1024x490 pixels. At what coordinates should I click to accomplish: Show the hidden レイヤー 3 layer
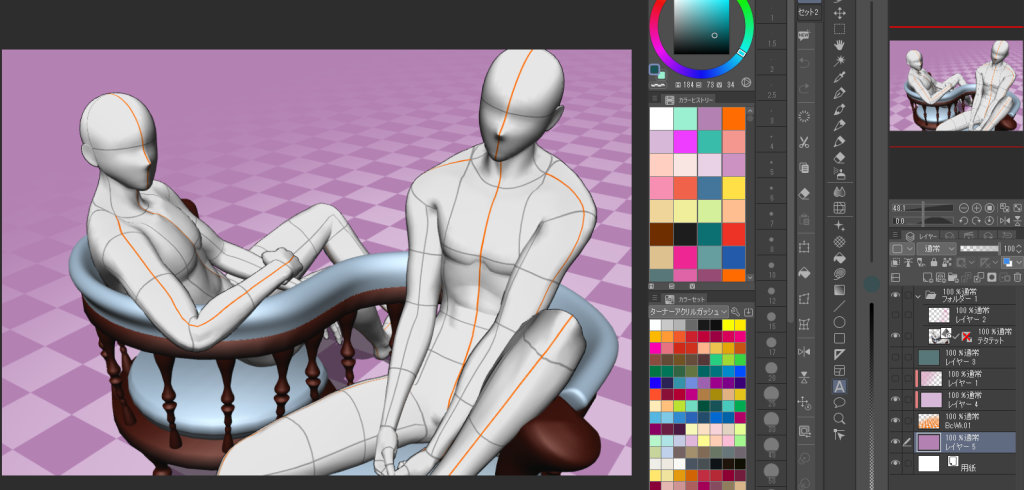895,357
